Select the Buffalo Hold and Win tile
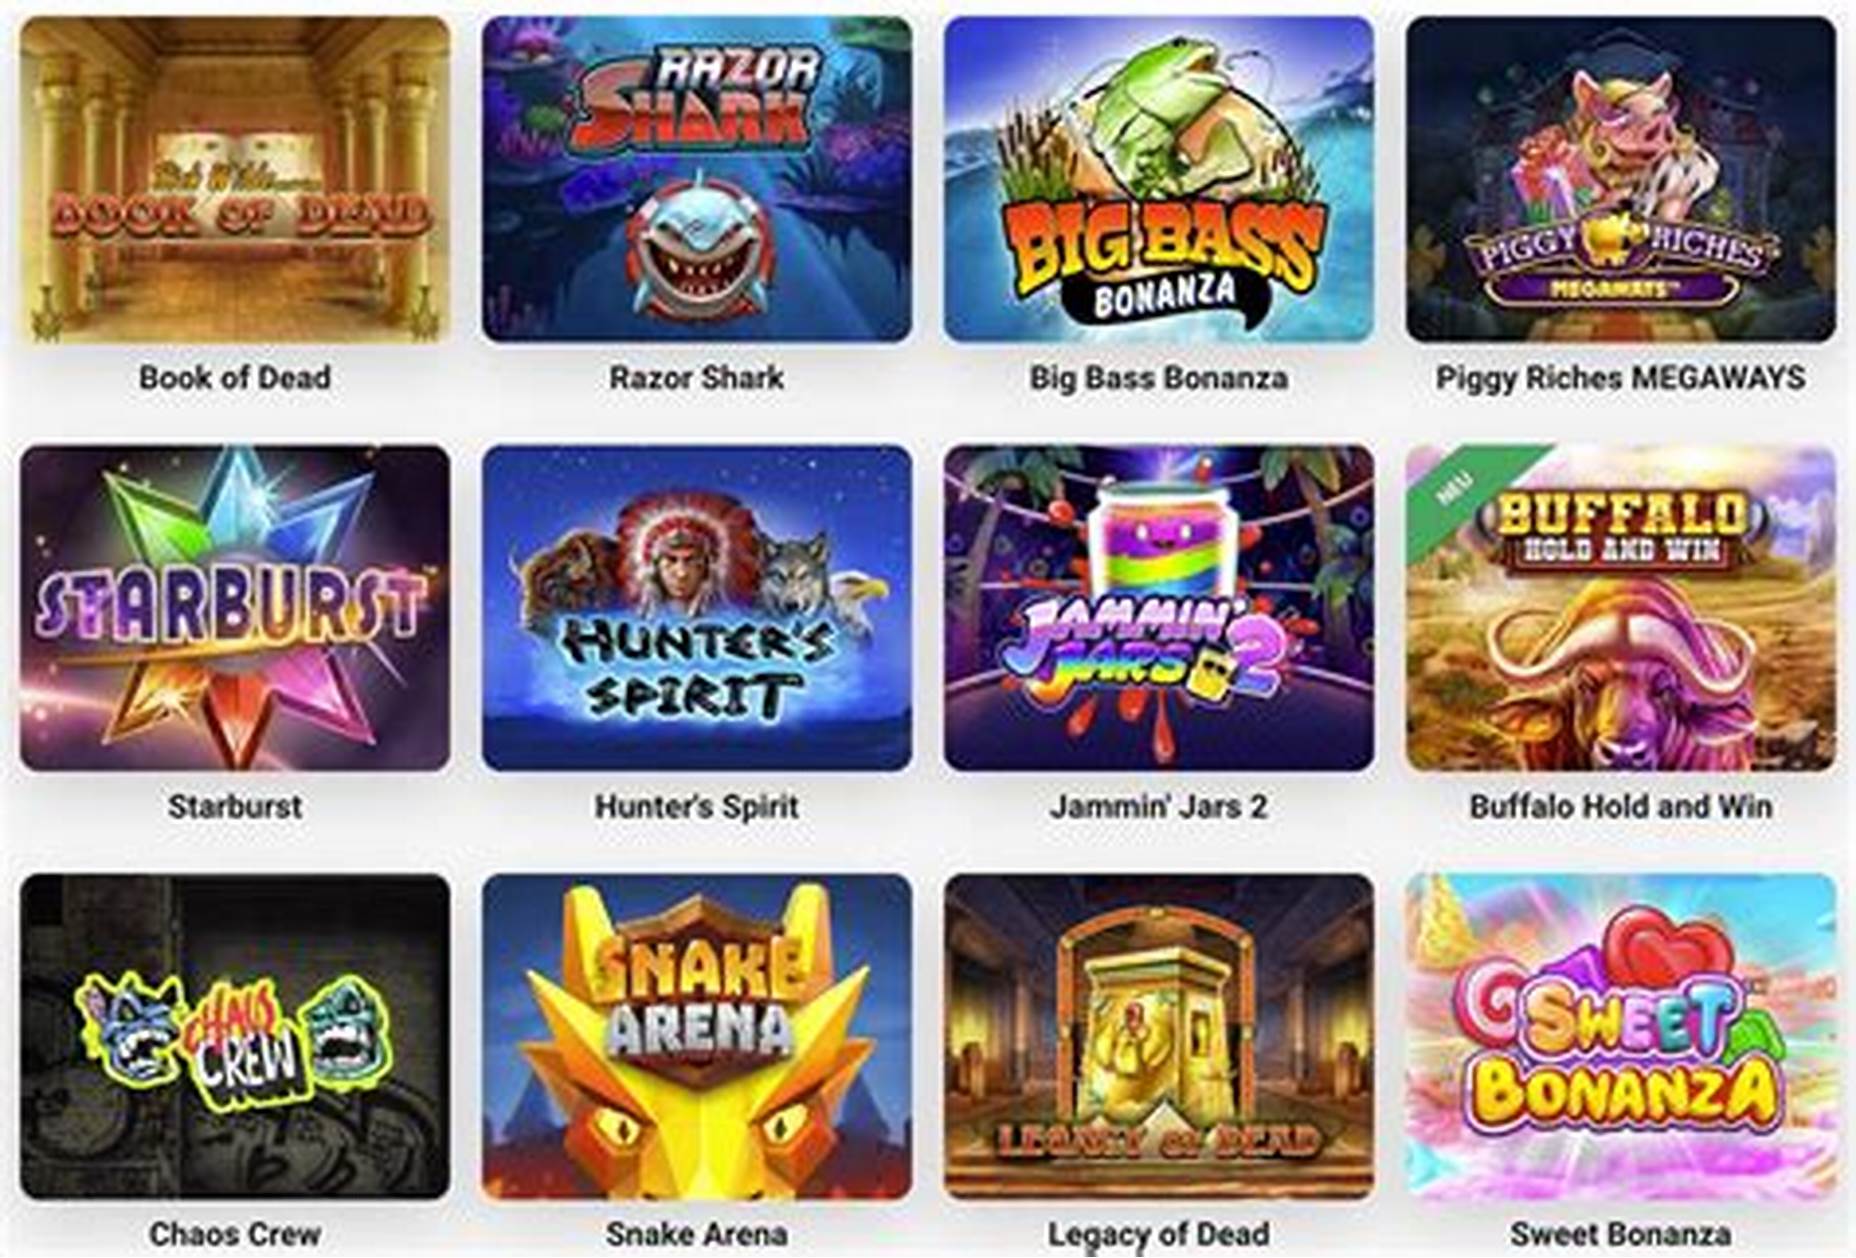This screenshot has width=1856, height=1258. (x=1621, y=608)
